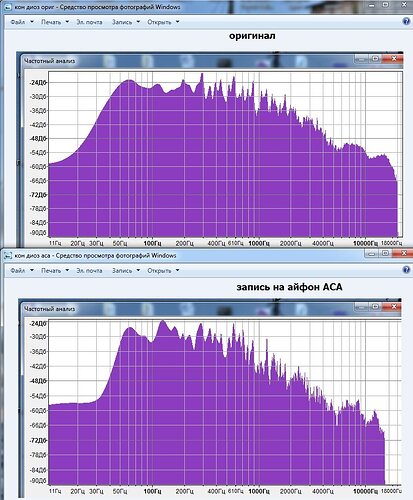Open the Файл menu in the ориг window

(x=22, y=22)
